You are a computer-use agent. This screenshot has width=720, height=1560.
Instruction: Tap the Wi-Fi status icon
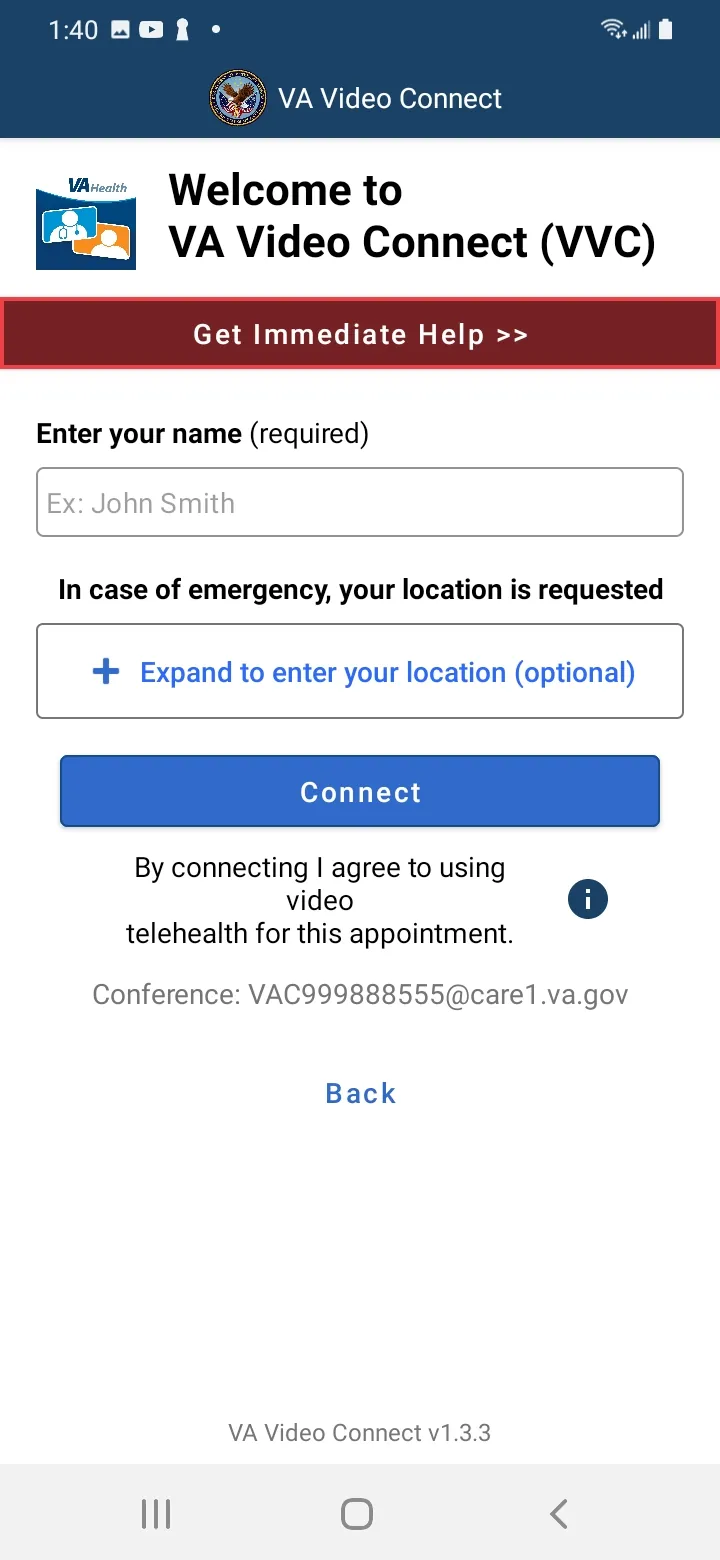tap(613, 29)
